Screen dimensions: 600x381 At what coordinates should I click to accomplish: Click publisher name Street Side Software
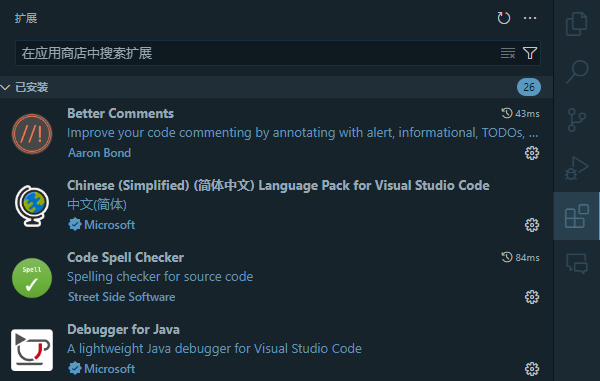click(122, 297)
